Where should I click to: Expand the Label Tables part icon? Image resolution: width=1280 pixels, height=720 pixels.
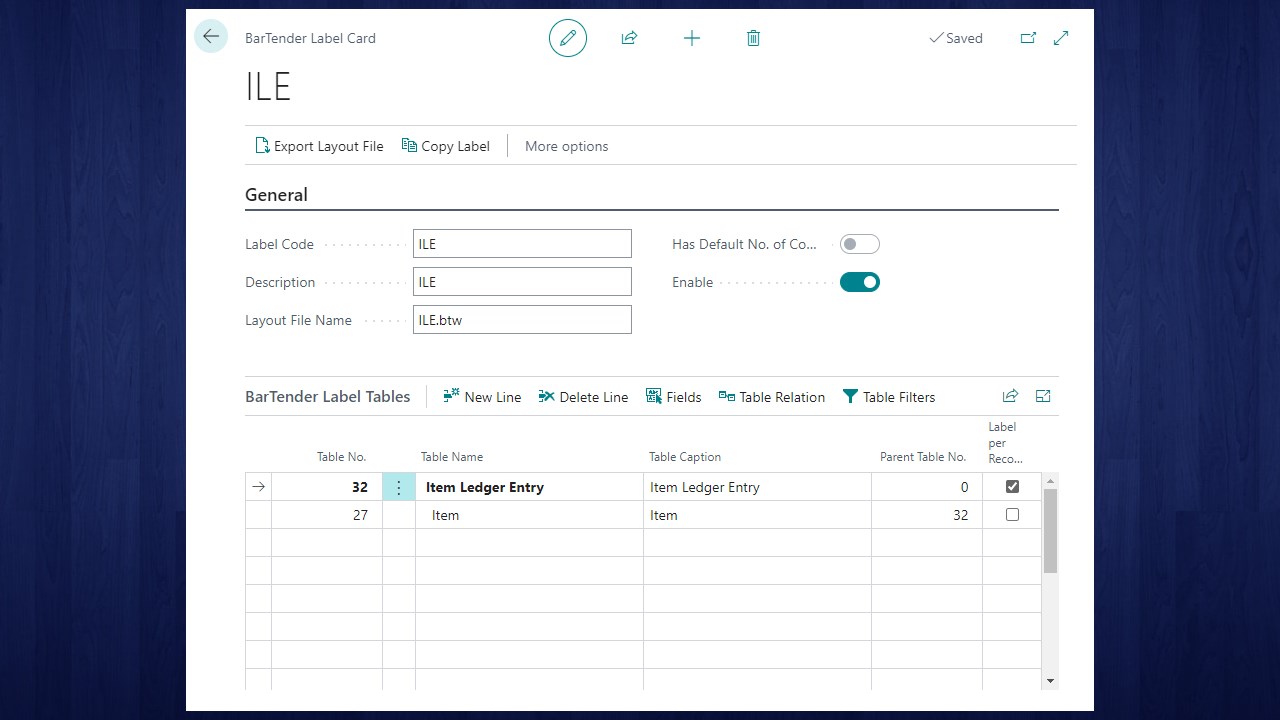pyautogui.click(x=1043, y=396)
